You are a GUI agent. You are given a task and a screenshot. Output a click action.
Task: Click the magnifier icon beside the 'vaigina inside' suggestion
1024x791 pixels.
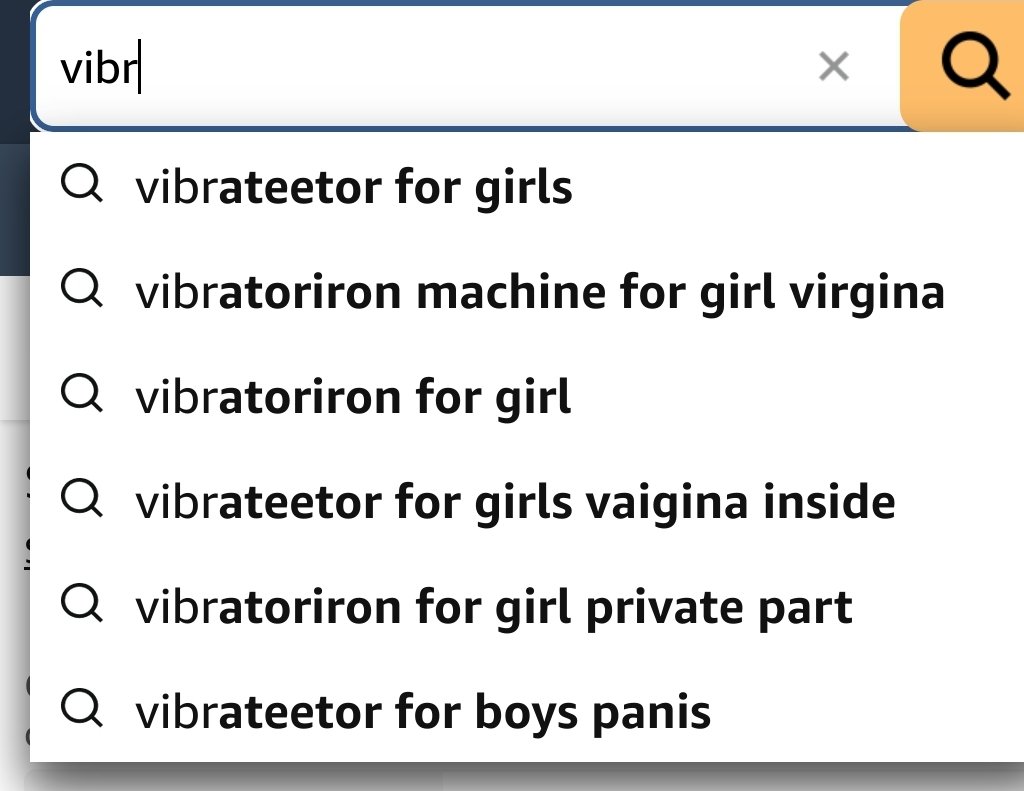82,499
